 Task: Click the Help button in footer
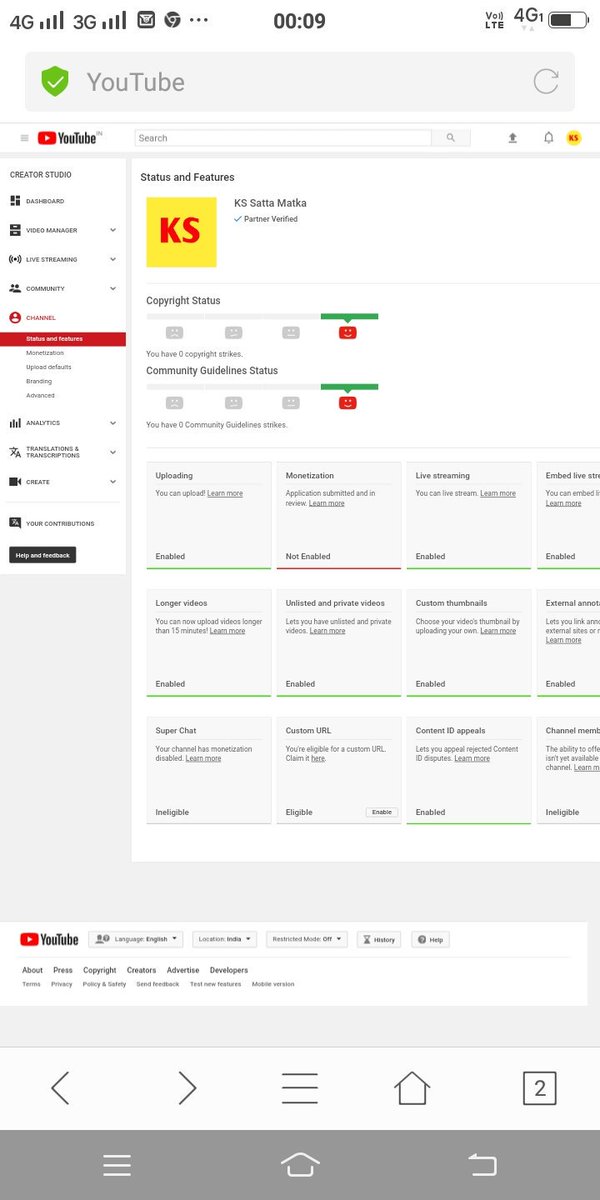click(x=431, y=939)
